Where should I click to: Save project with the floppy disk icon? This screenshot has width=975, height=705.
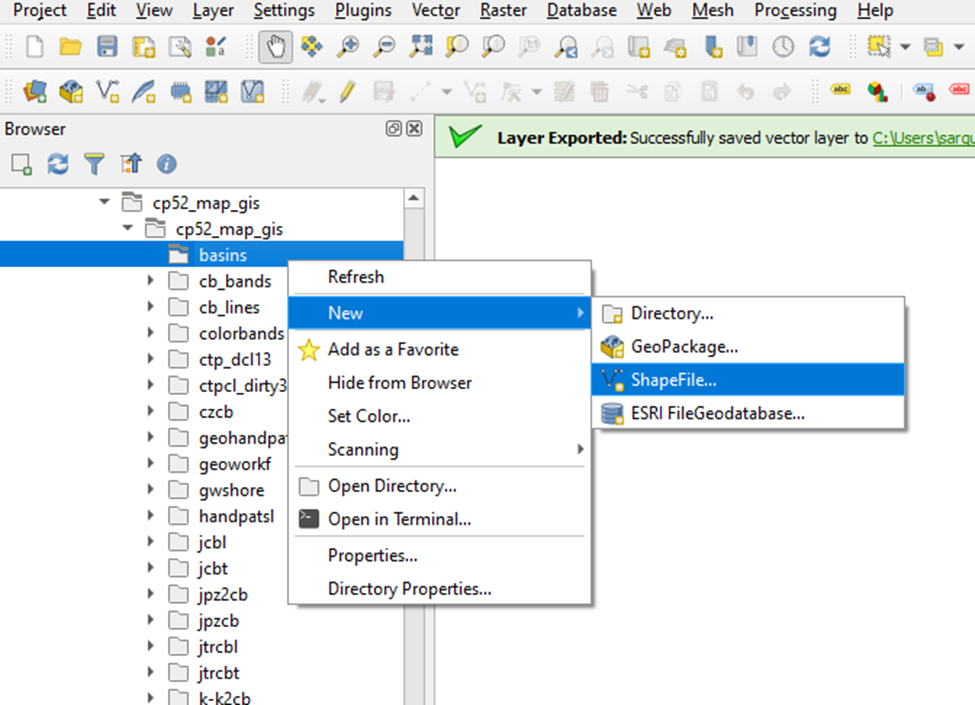click(107, 47)
